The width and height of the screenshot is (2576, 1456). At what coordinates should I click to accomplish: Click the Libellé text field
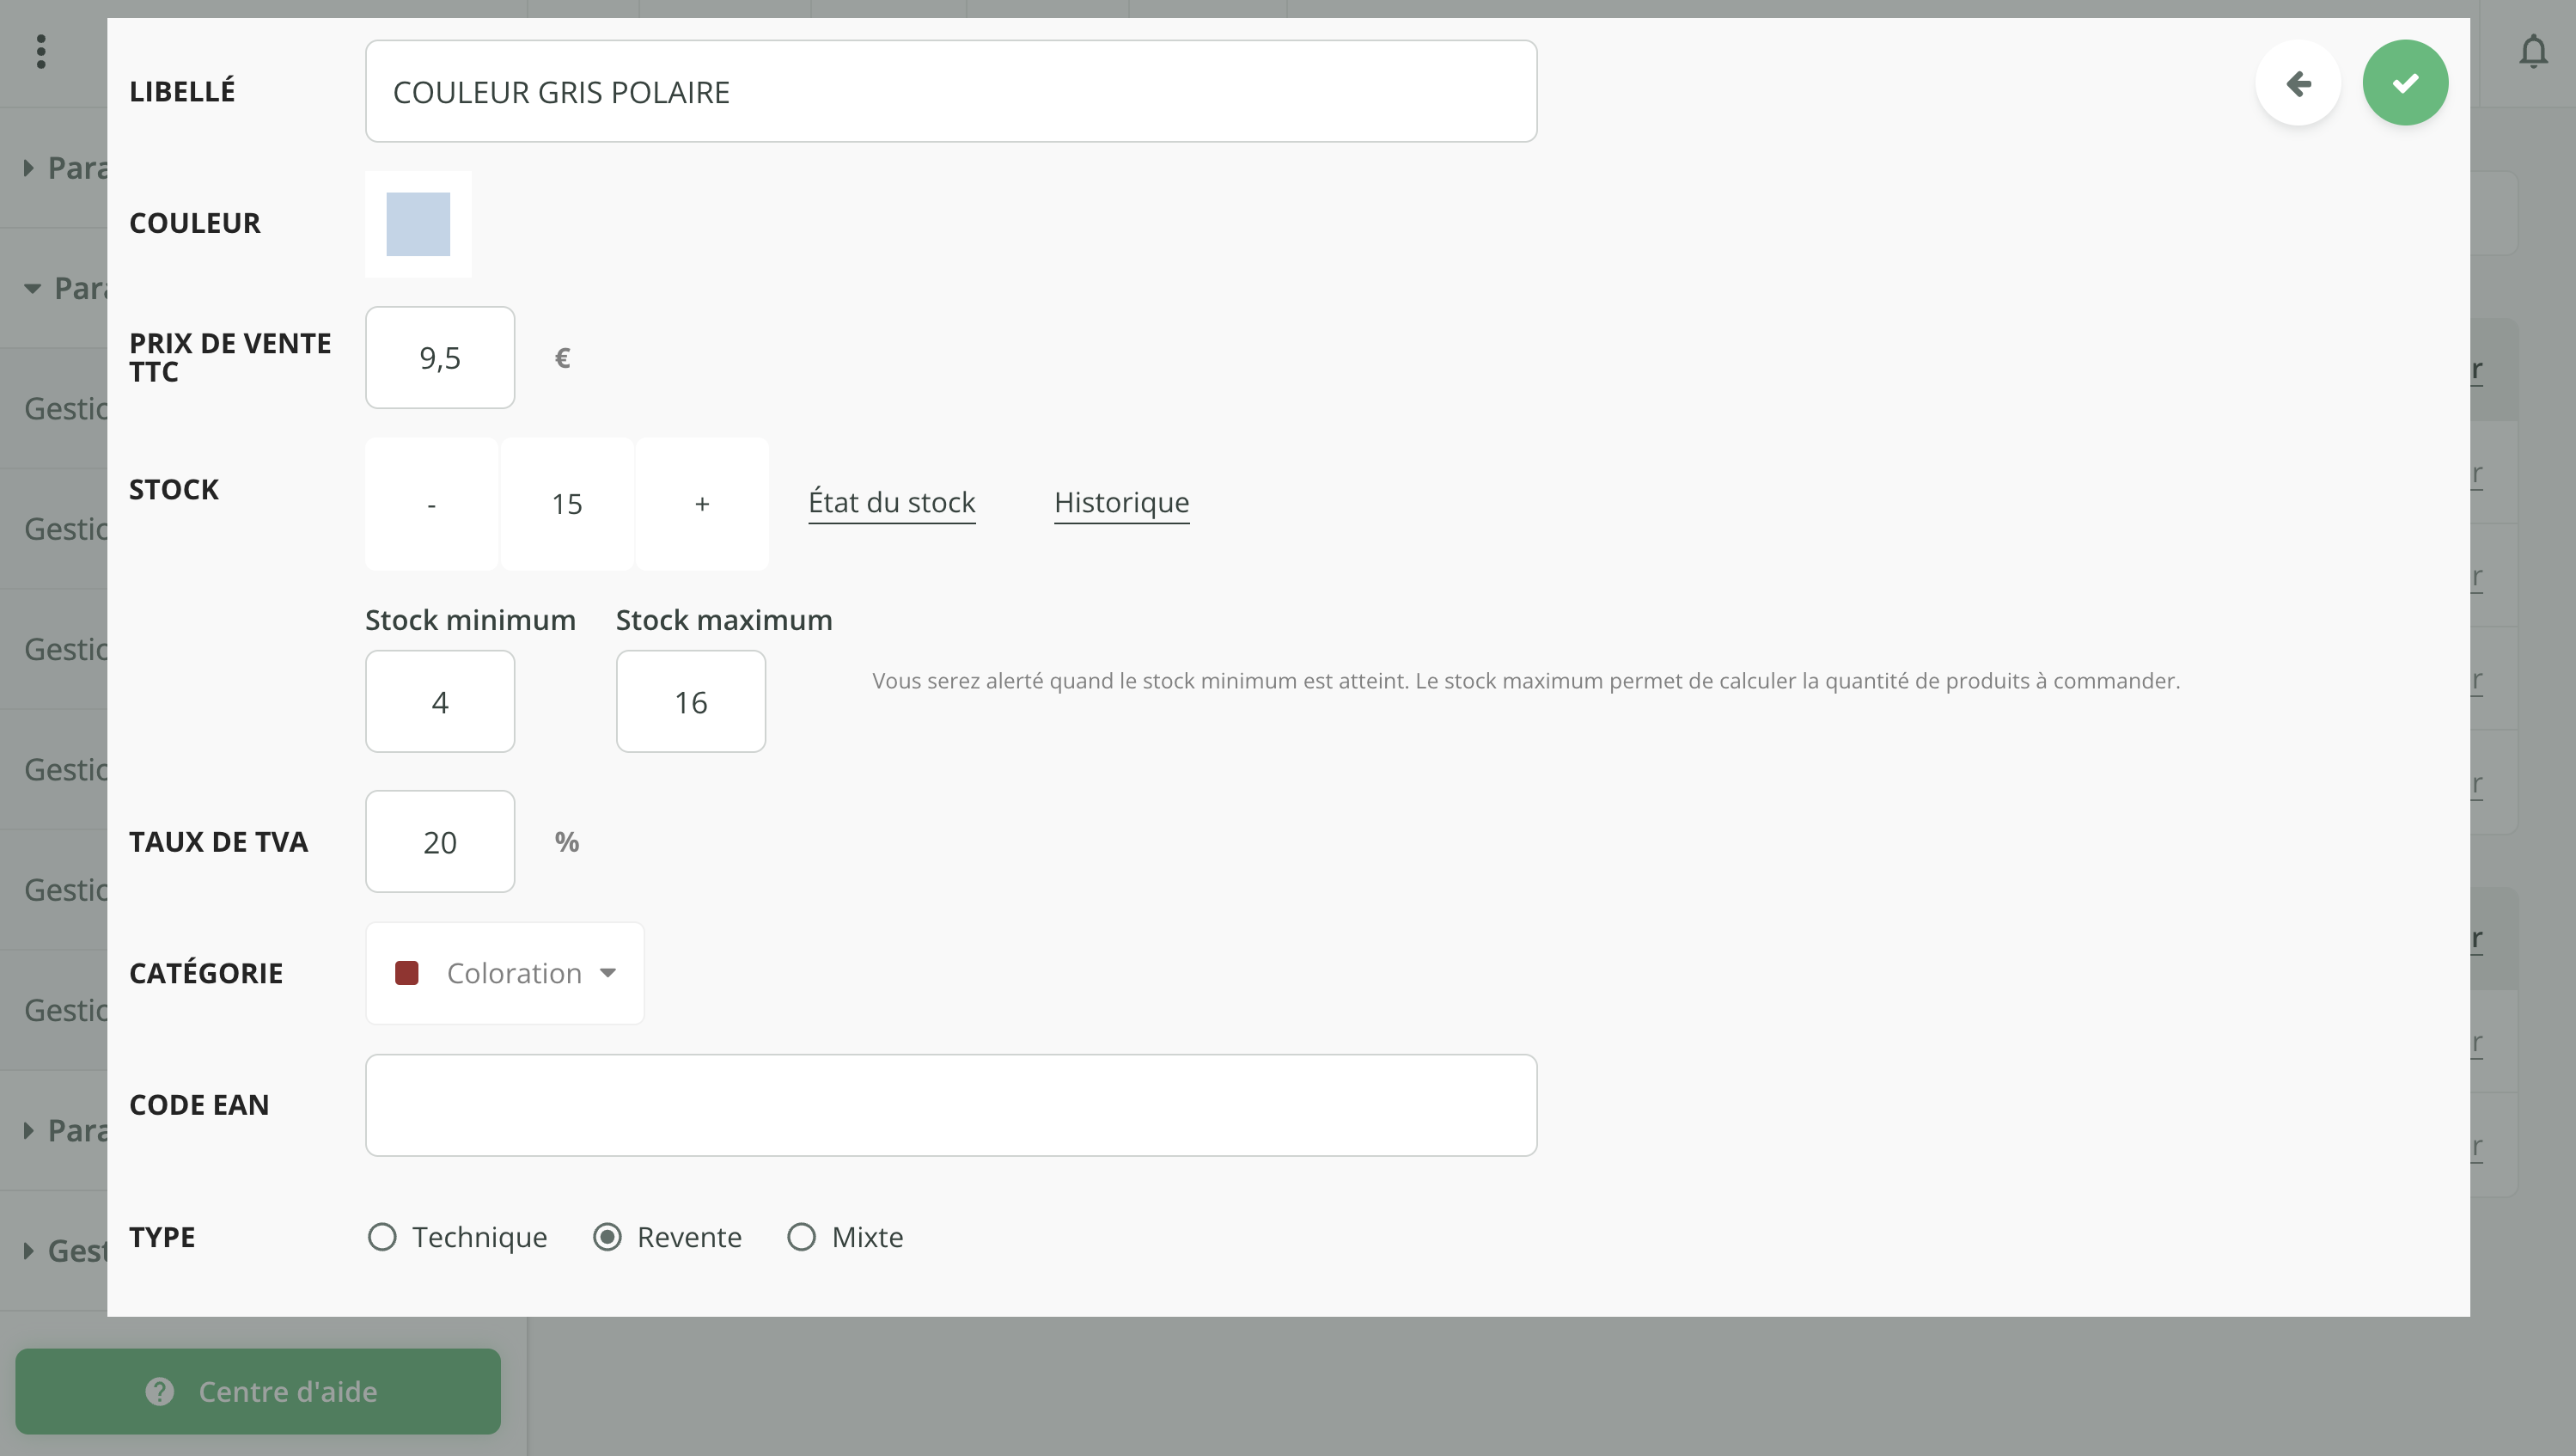pyautogui.click(x=950, y=91)
